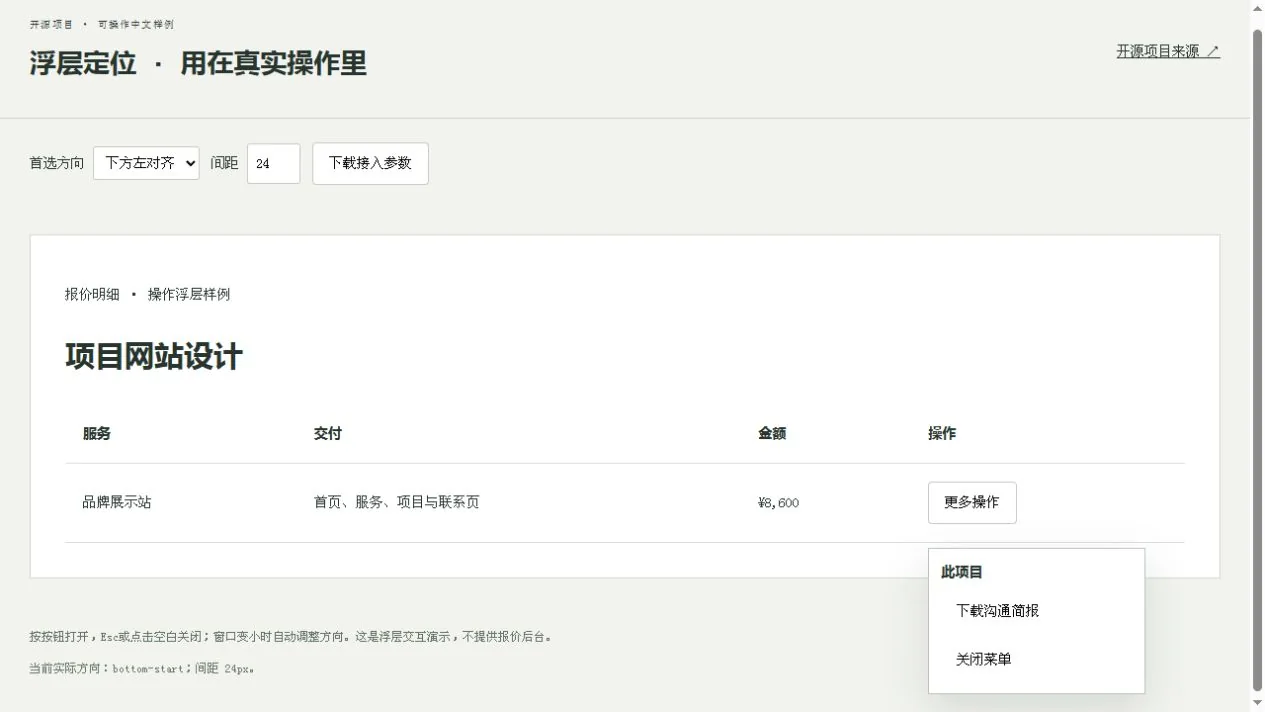Screen dimensions: 1265x712
Task: Click the 此项目 menu heading
Action: click(x=962, y=572)
